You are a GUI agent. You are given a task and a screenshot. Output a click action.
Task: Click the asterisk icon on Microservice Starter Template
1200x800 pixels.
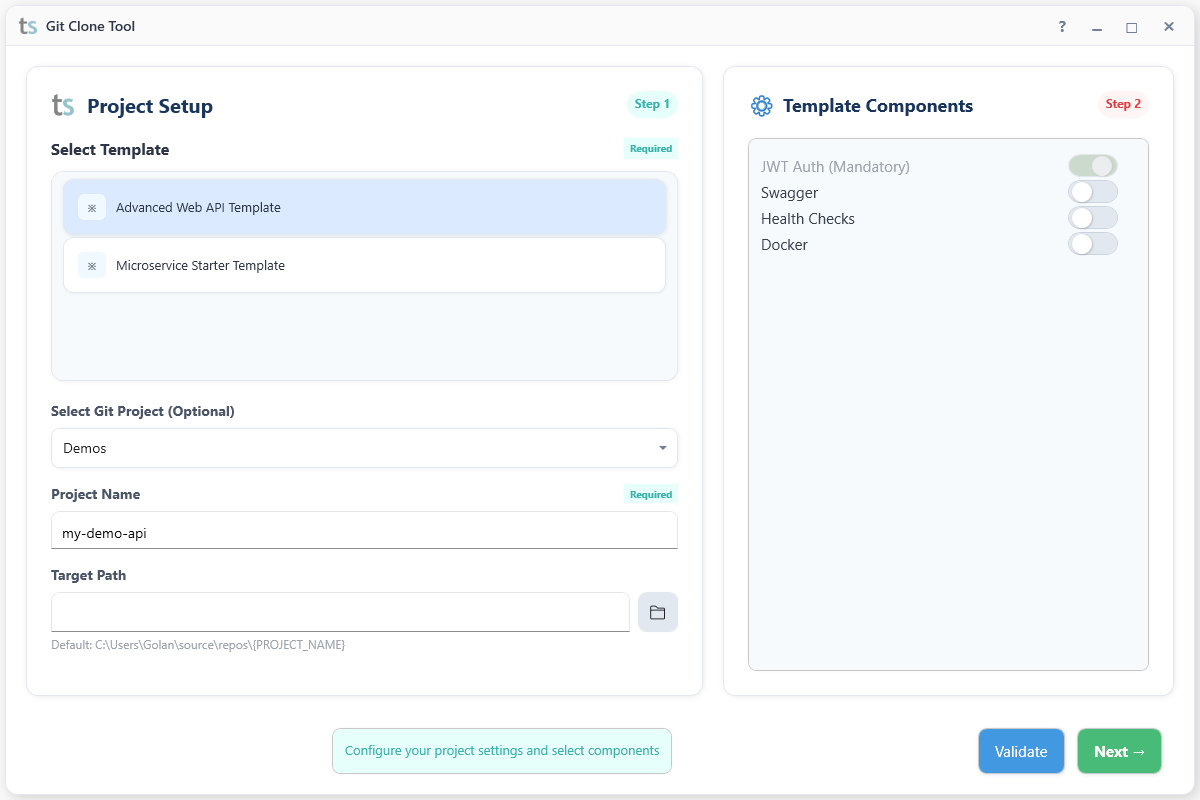click(91, 265)
